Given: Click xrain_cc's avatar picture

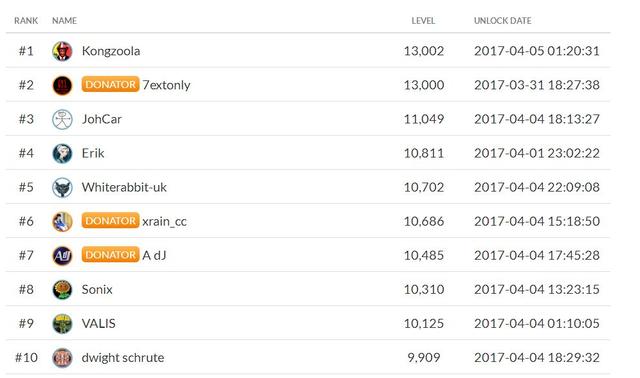Looking at the screenshot, I should (62, 221).
